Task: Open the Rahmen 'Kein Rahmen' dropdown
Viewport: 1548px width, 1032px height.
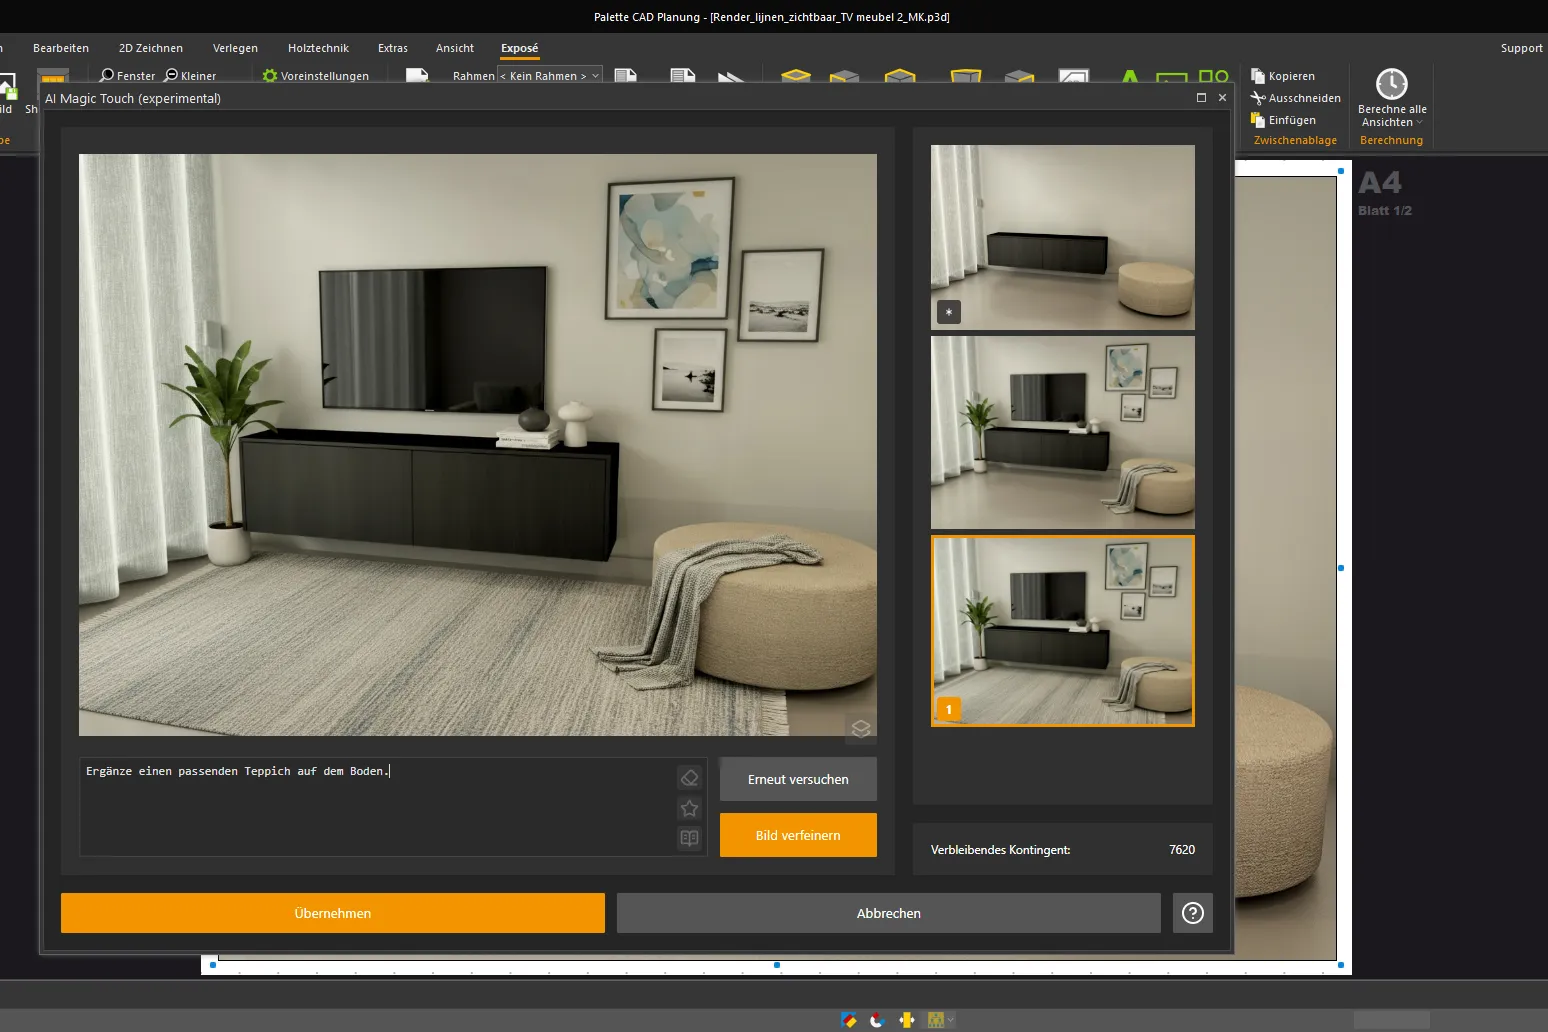Action: [550, 76]
